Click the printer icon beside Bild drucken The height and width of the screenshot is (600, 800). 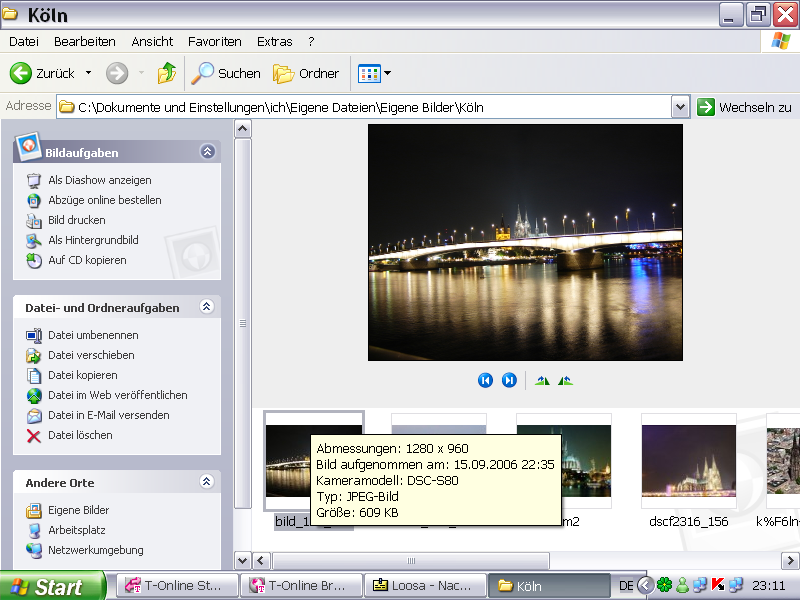coord(34,220)
